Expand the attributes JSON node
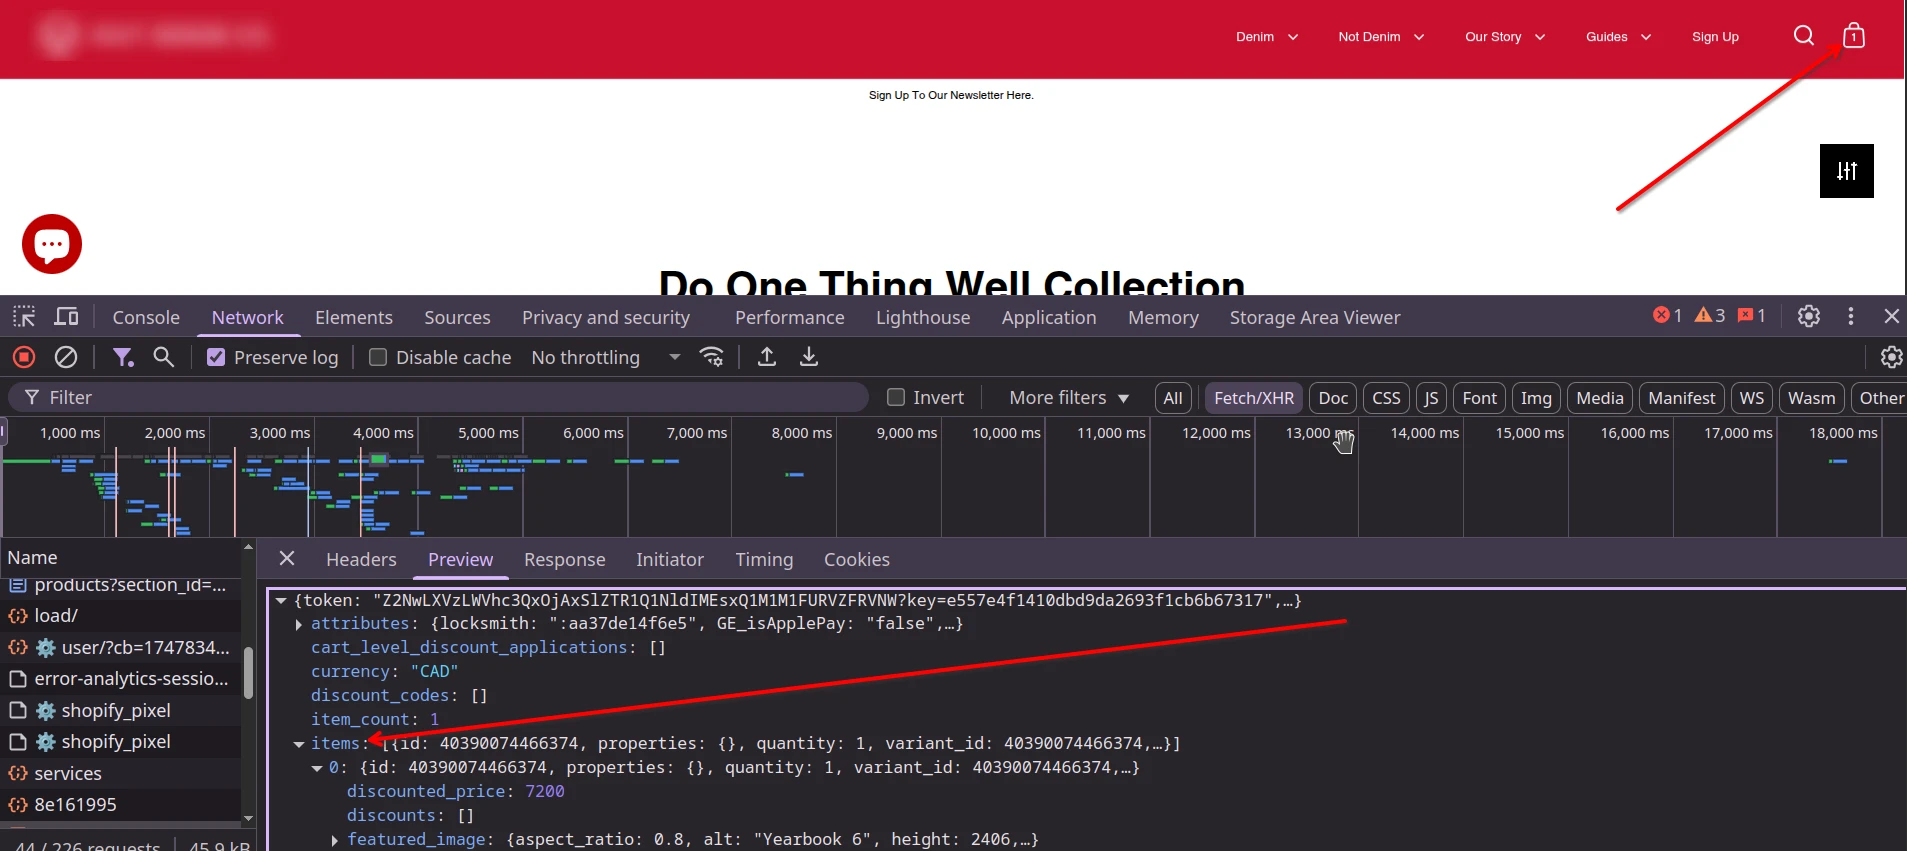Screen dimensions: 1907x851 (299, 624)
